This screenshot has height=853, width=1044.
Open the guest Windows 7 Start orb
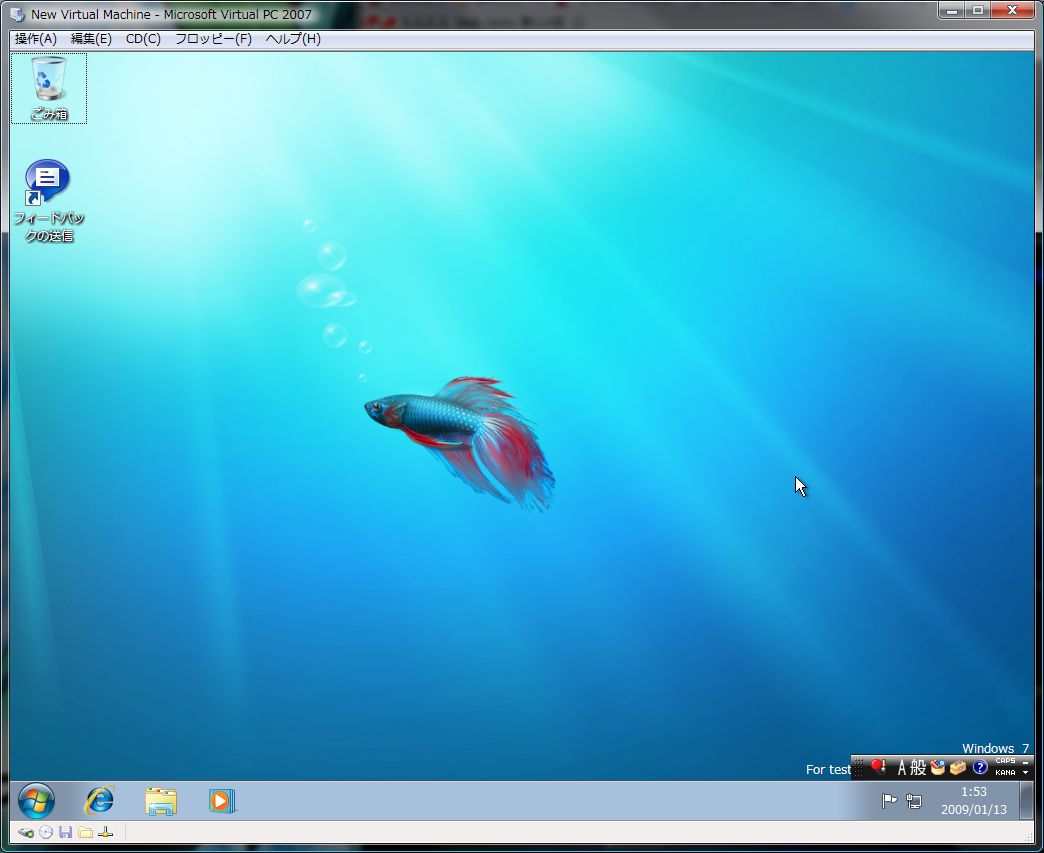37,800
